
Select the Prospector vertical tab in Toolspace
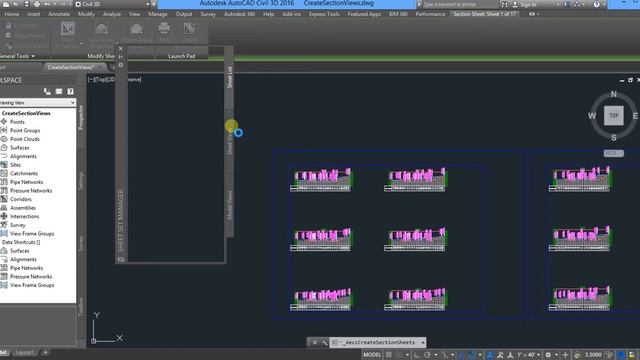point(81,118)
